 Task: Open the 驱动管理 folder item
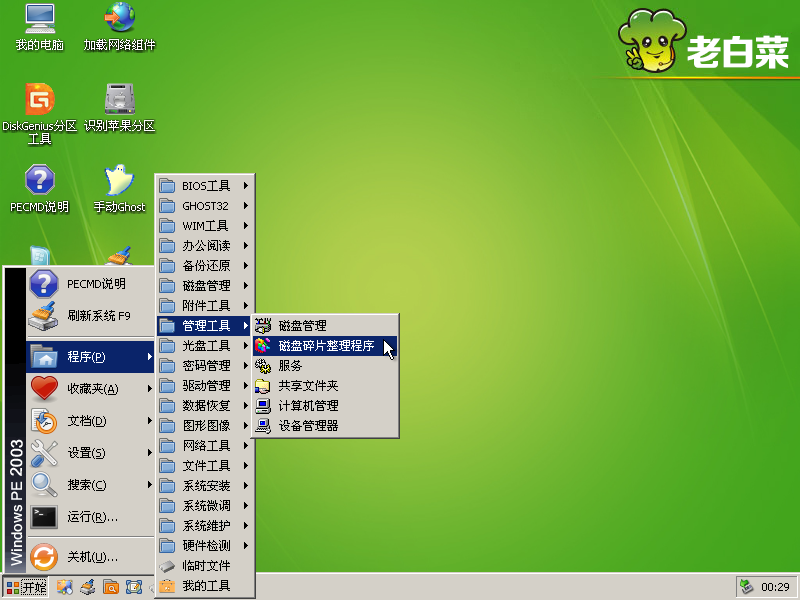coord(205,385)
